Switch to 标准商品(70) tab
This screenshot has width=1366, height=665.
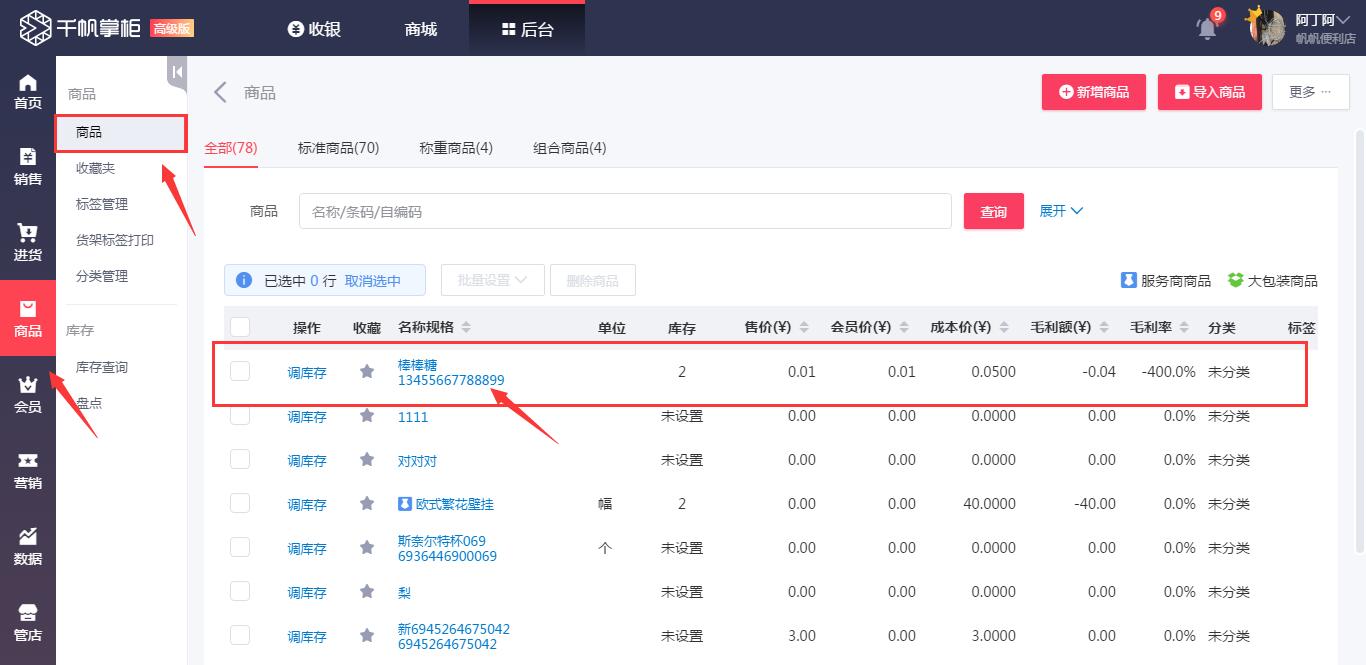[x=338, y=148]
